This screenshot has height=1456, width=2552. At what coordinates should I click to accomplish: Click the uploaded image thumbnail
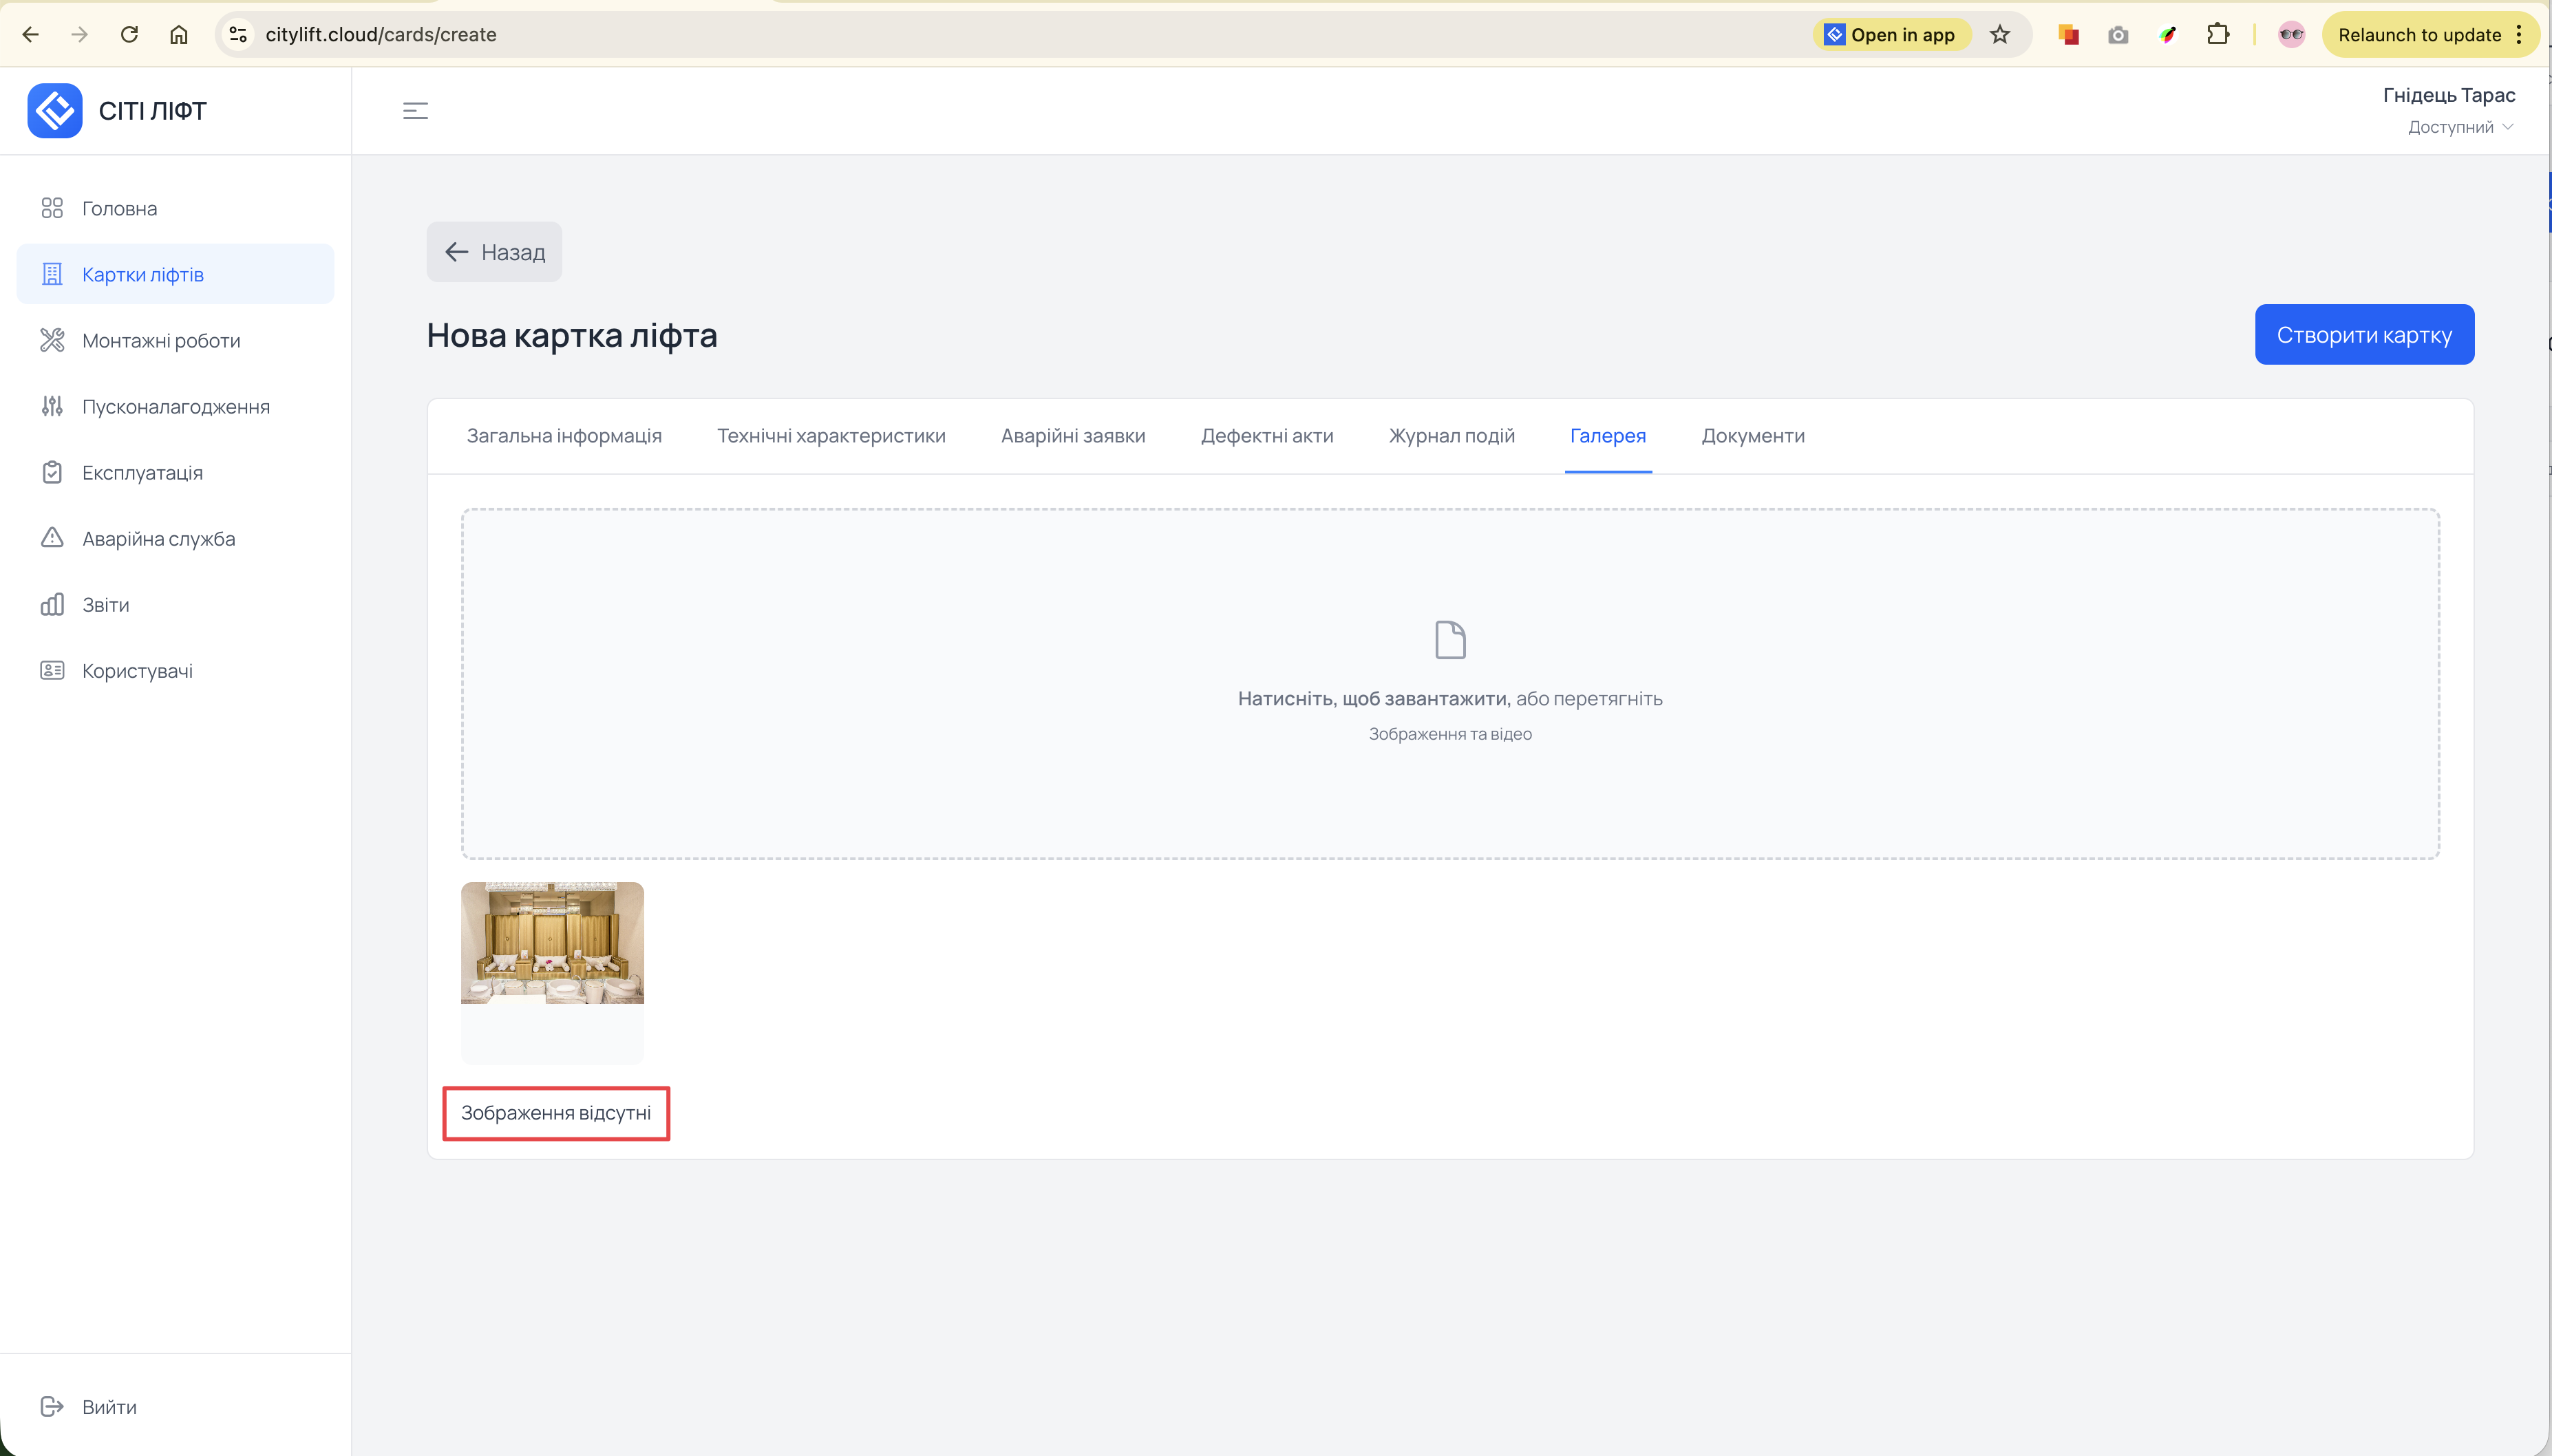click(552, 943)
